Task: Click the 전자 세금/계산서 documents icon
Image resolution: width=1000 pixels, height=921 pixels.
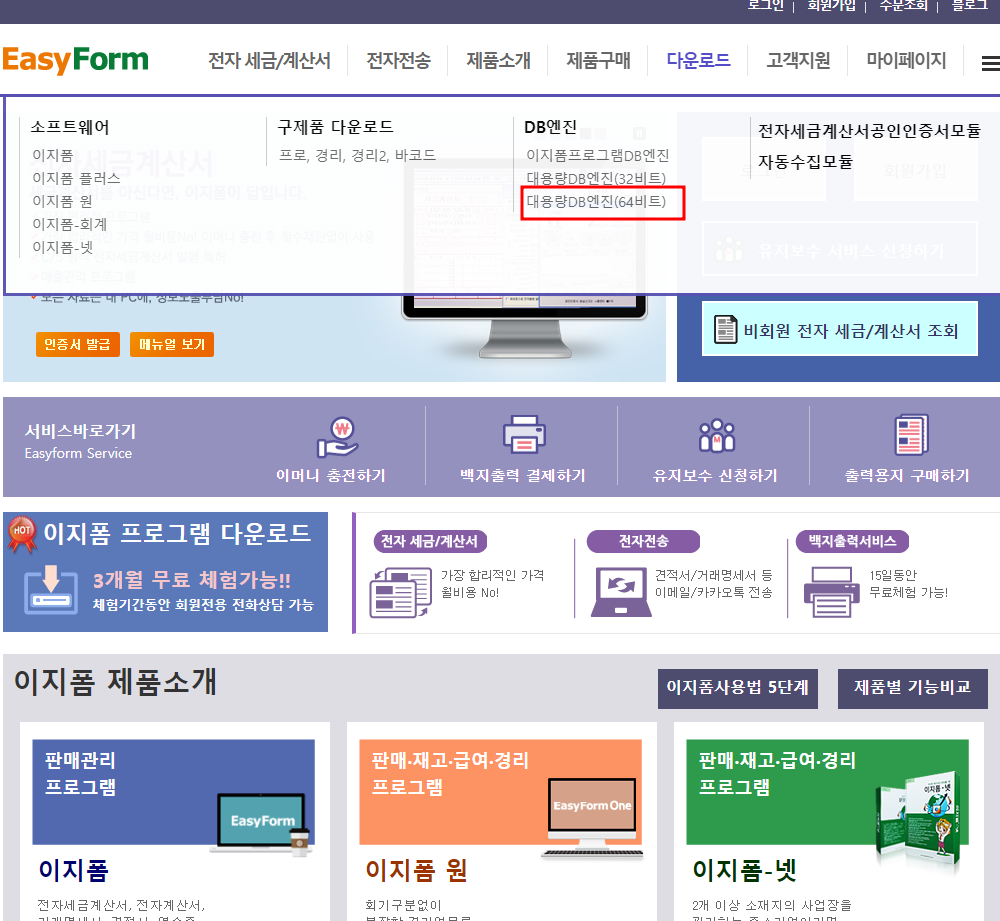Action: [x=401, y=593]
